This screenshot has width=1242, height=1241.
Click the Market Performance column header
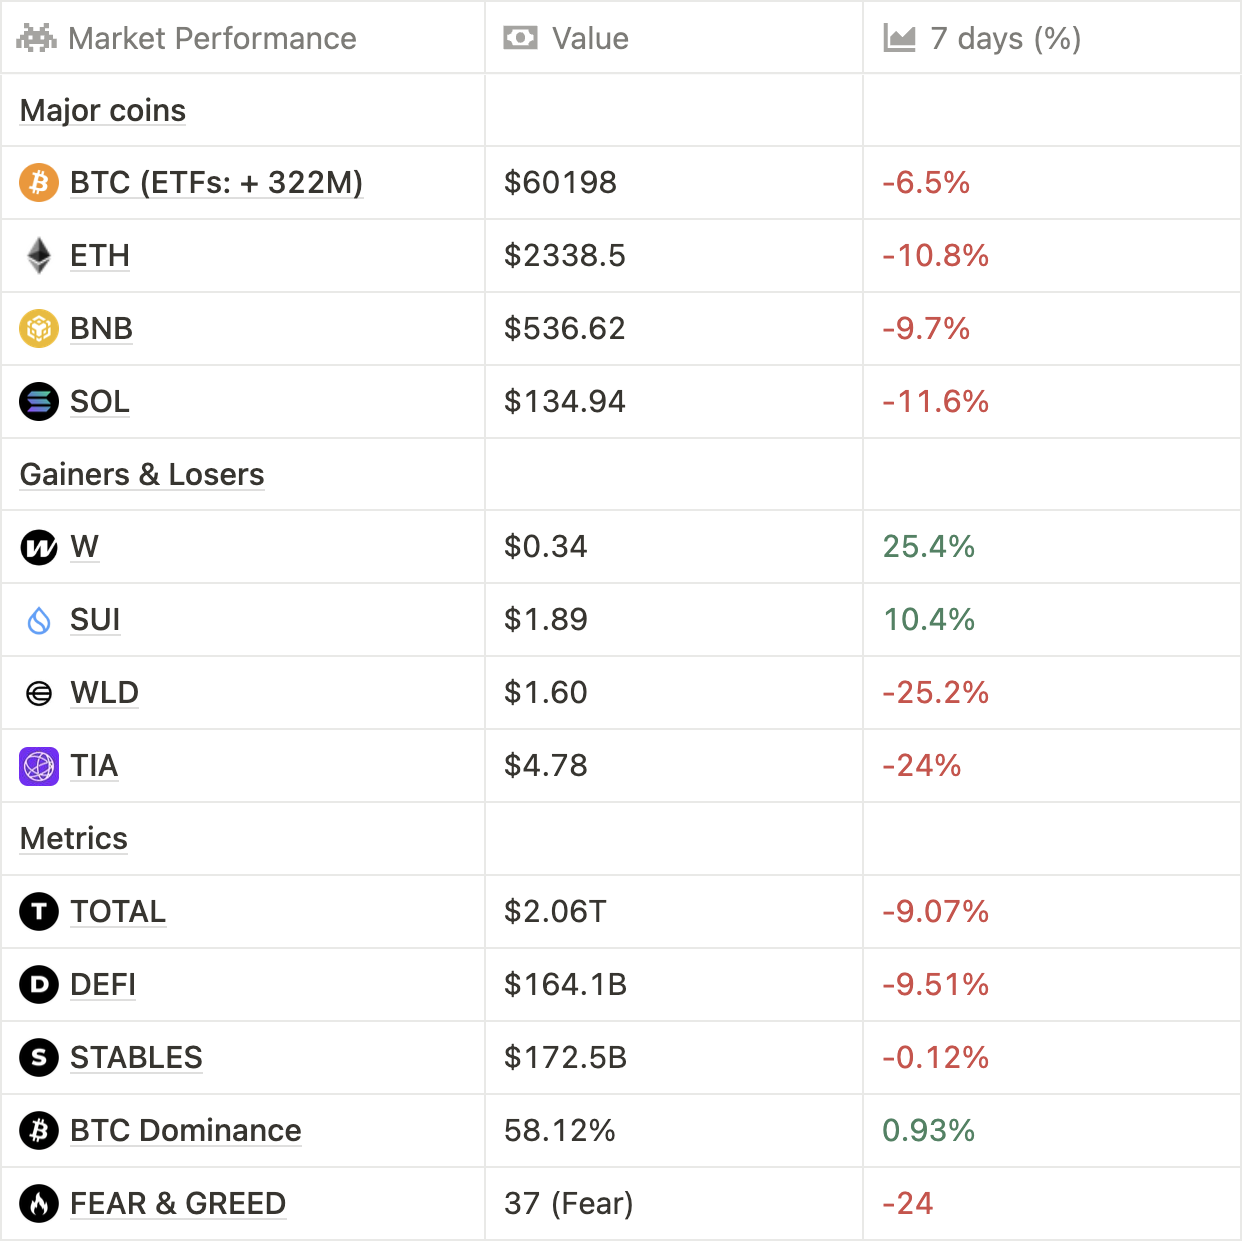coord(212,38)
